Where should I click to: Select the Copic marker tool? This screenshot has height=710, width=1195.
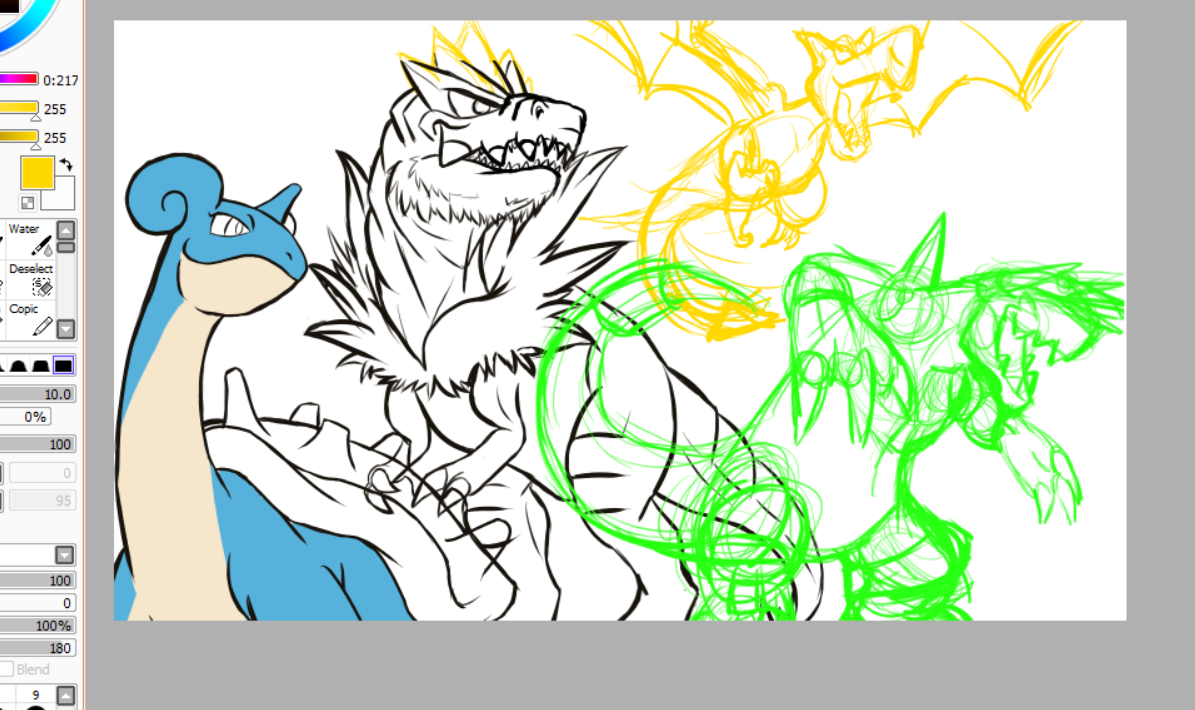pyautogui.click(x=29, y=318)
